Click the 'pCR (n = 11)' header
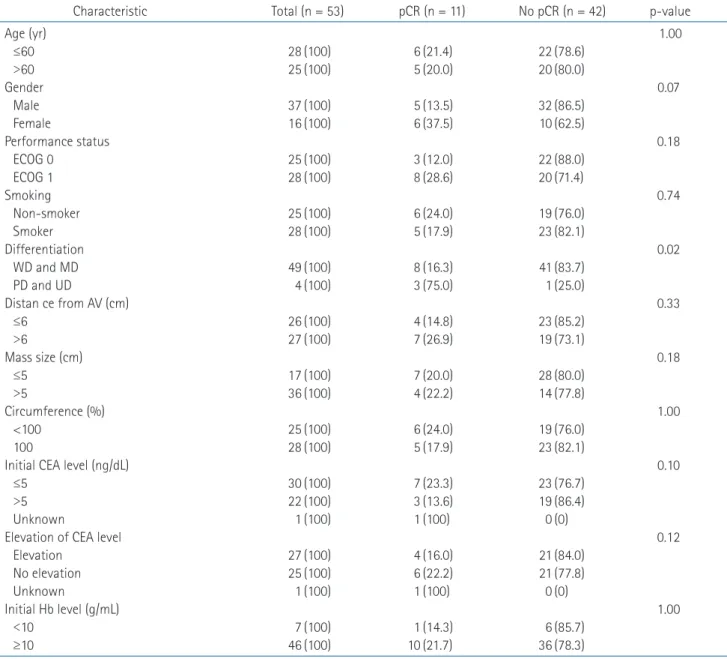 click(432, 11)
